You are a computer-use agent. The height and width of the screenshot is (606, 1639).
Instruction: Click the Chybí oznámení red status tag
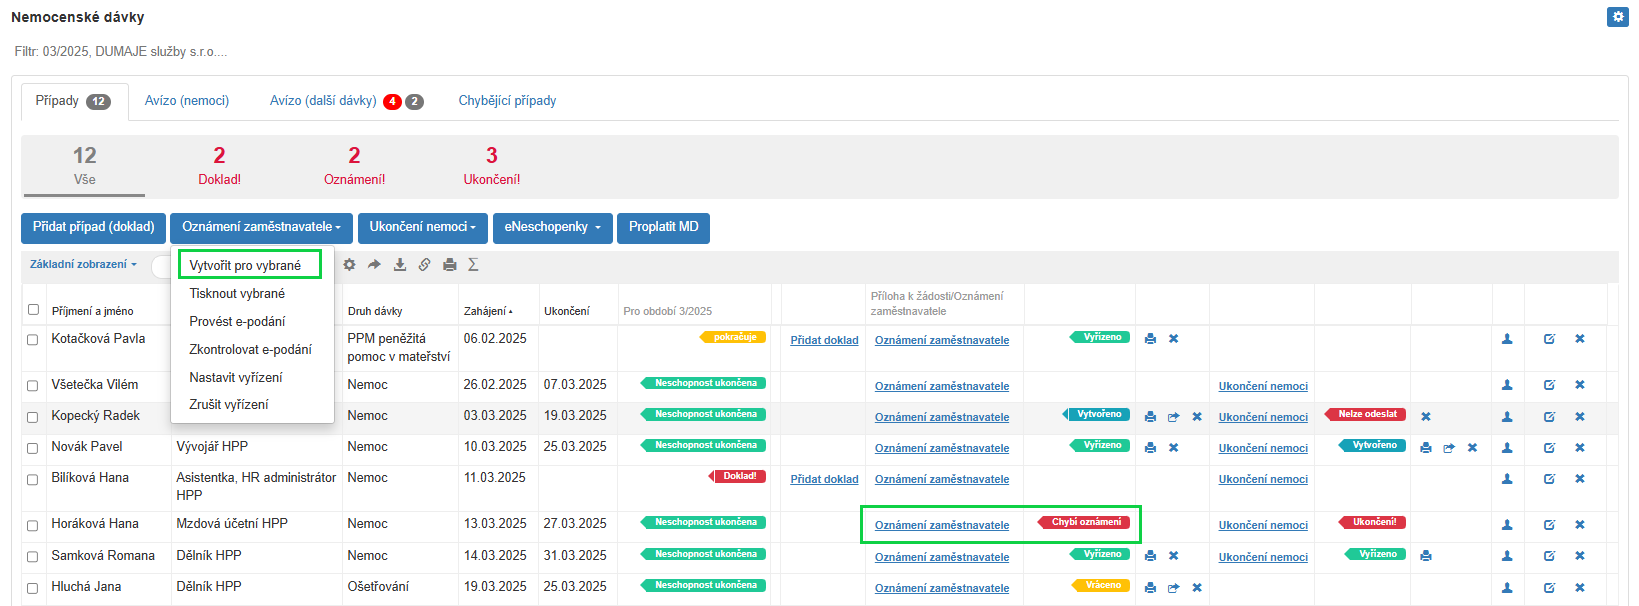[x=1085, y=522]
